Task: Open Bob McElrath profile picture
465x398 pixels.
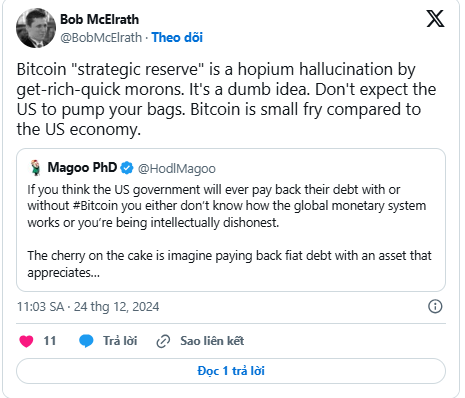Action: pos(36,28)
